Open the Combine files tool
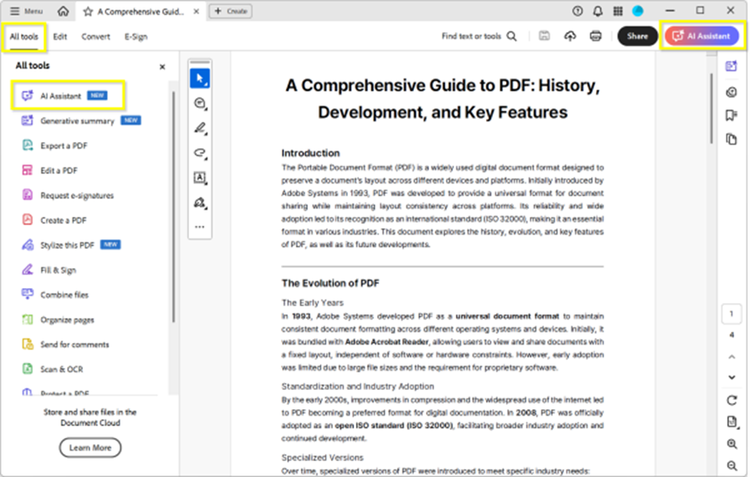 click(x=55, y=295)
